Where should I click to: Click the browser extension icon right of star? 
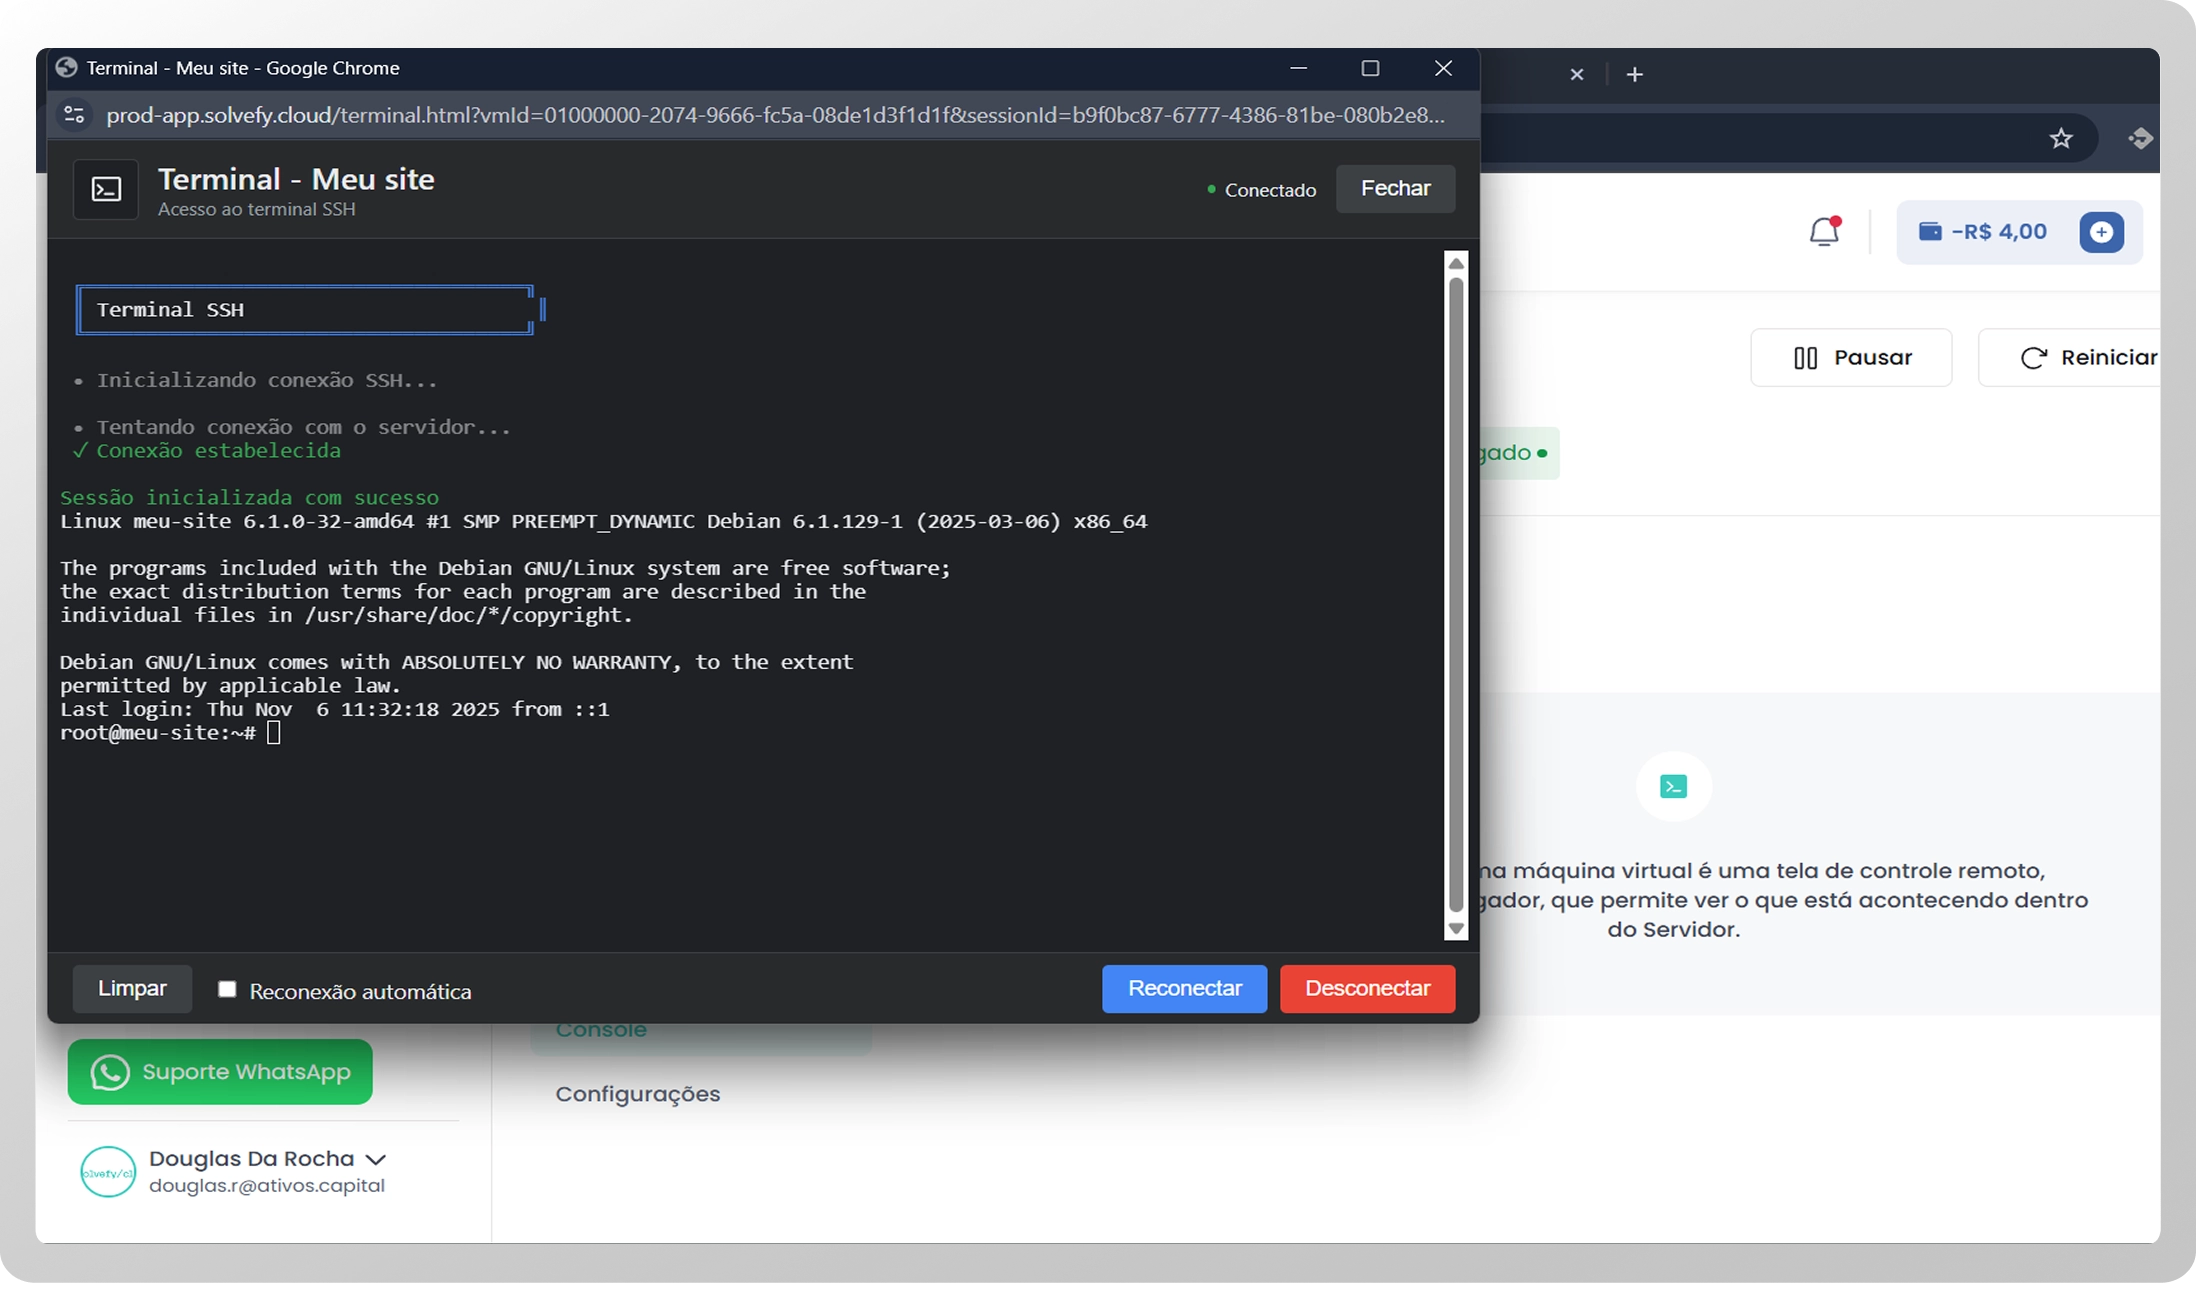[2139, 139]
